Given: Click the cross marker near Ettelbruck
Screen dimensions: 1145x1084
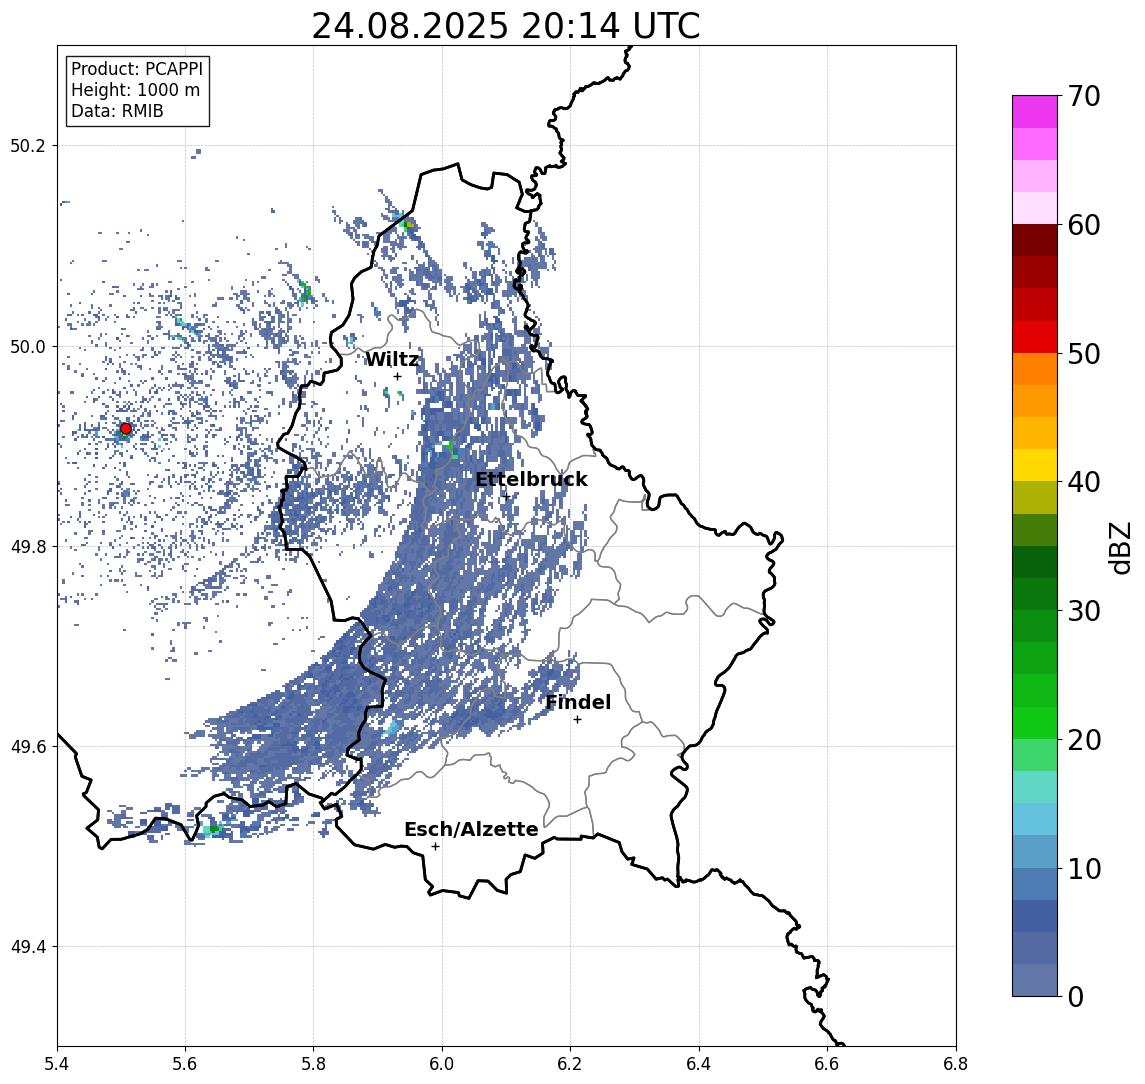Looking at the screenshot, I should (506, 496).
